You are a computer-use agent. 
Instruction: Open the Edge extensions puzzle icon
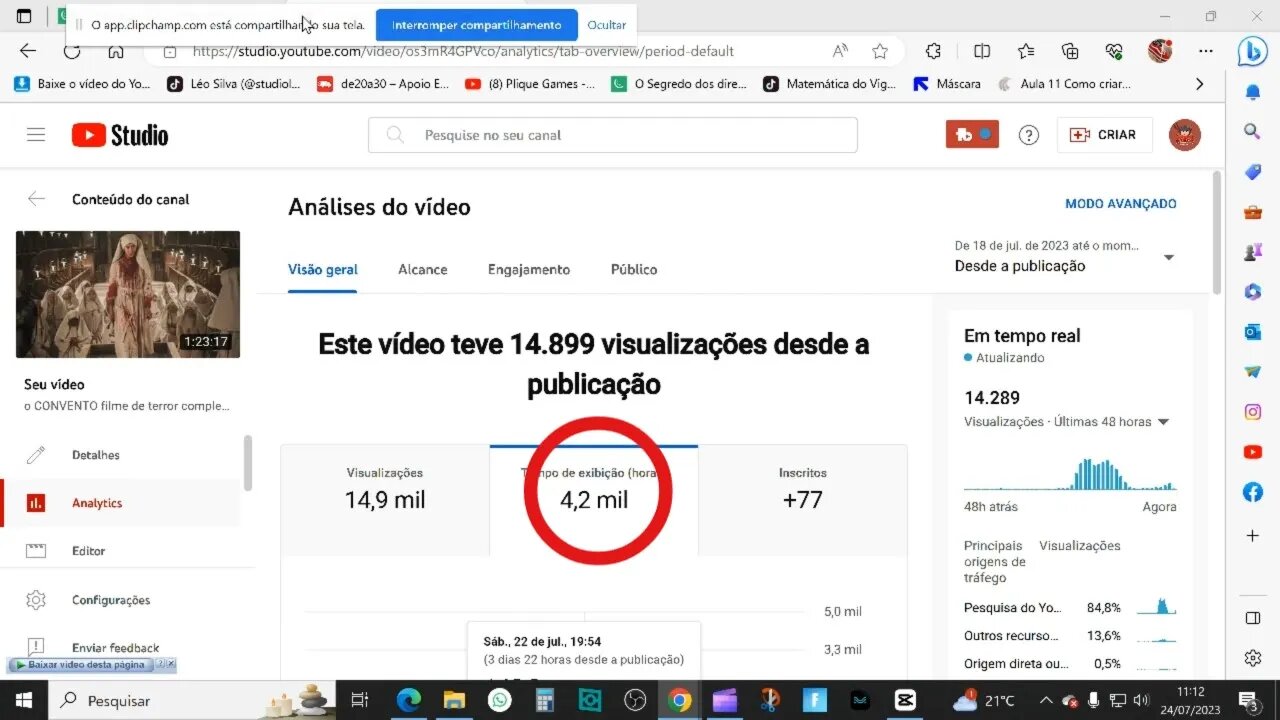pyautogui.click(x=933, y=51)
